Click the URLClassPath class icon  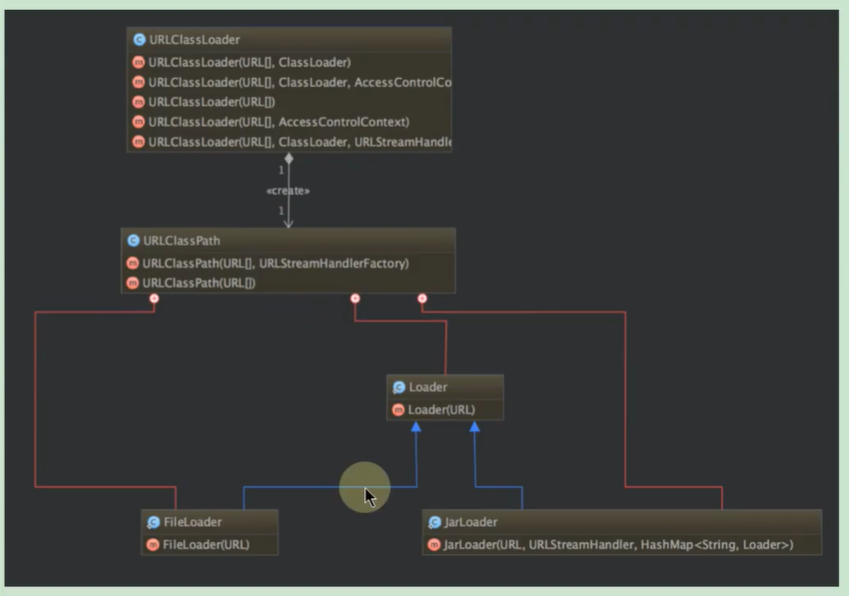133,241
